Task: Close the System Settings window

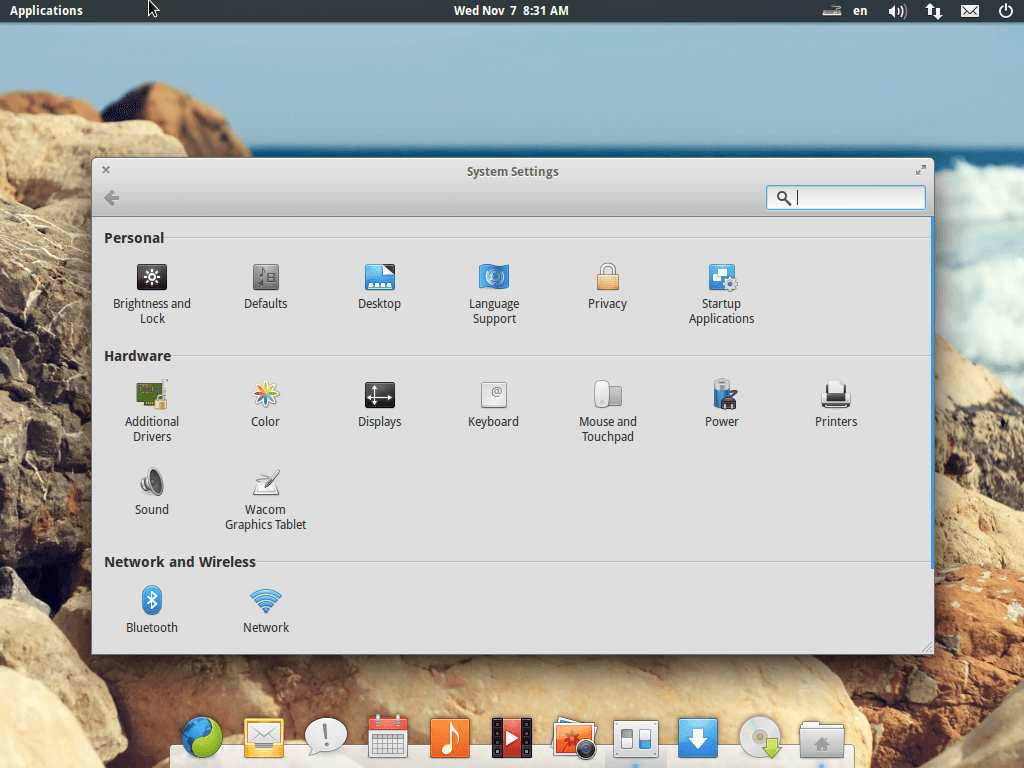Action: point(106,170)
